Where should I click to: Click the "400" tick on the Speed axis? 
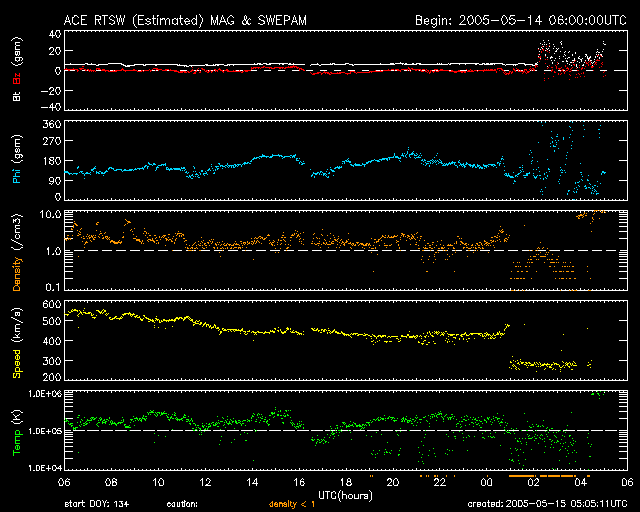click(x=52, y=341)
